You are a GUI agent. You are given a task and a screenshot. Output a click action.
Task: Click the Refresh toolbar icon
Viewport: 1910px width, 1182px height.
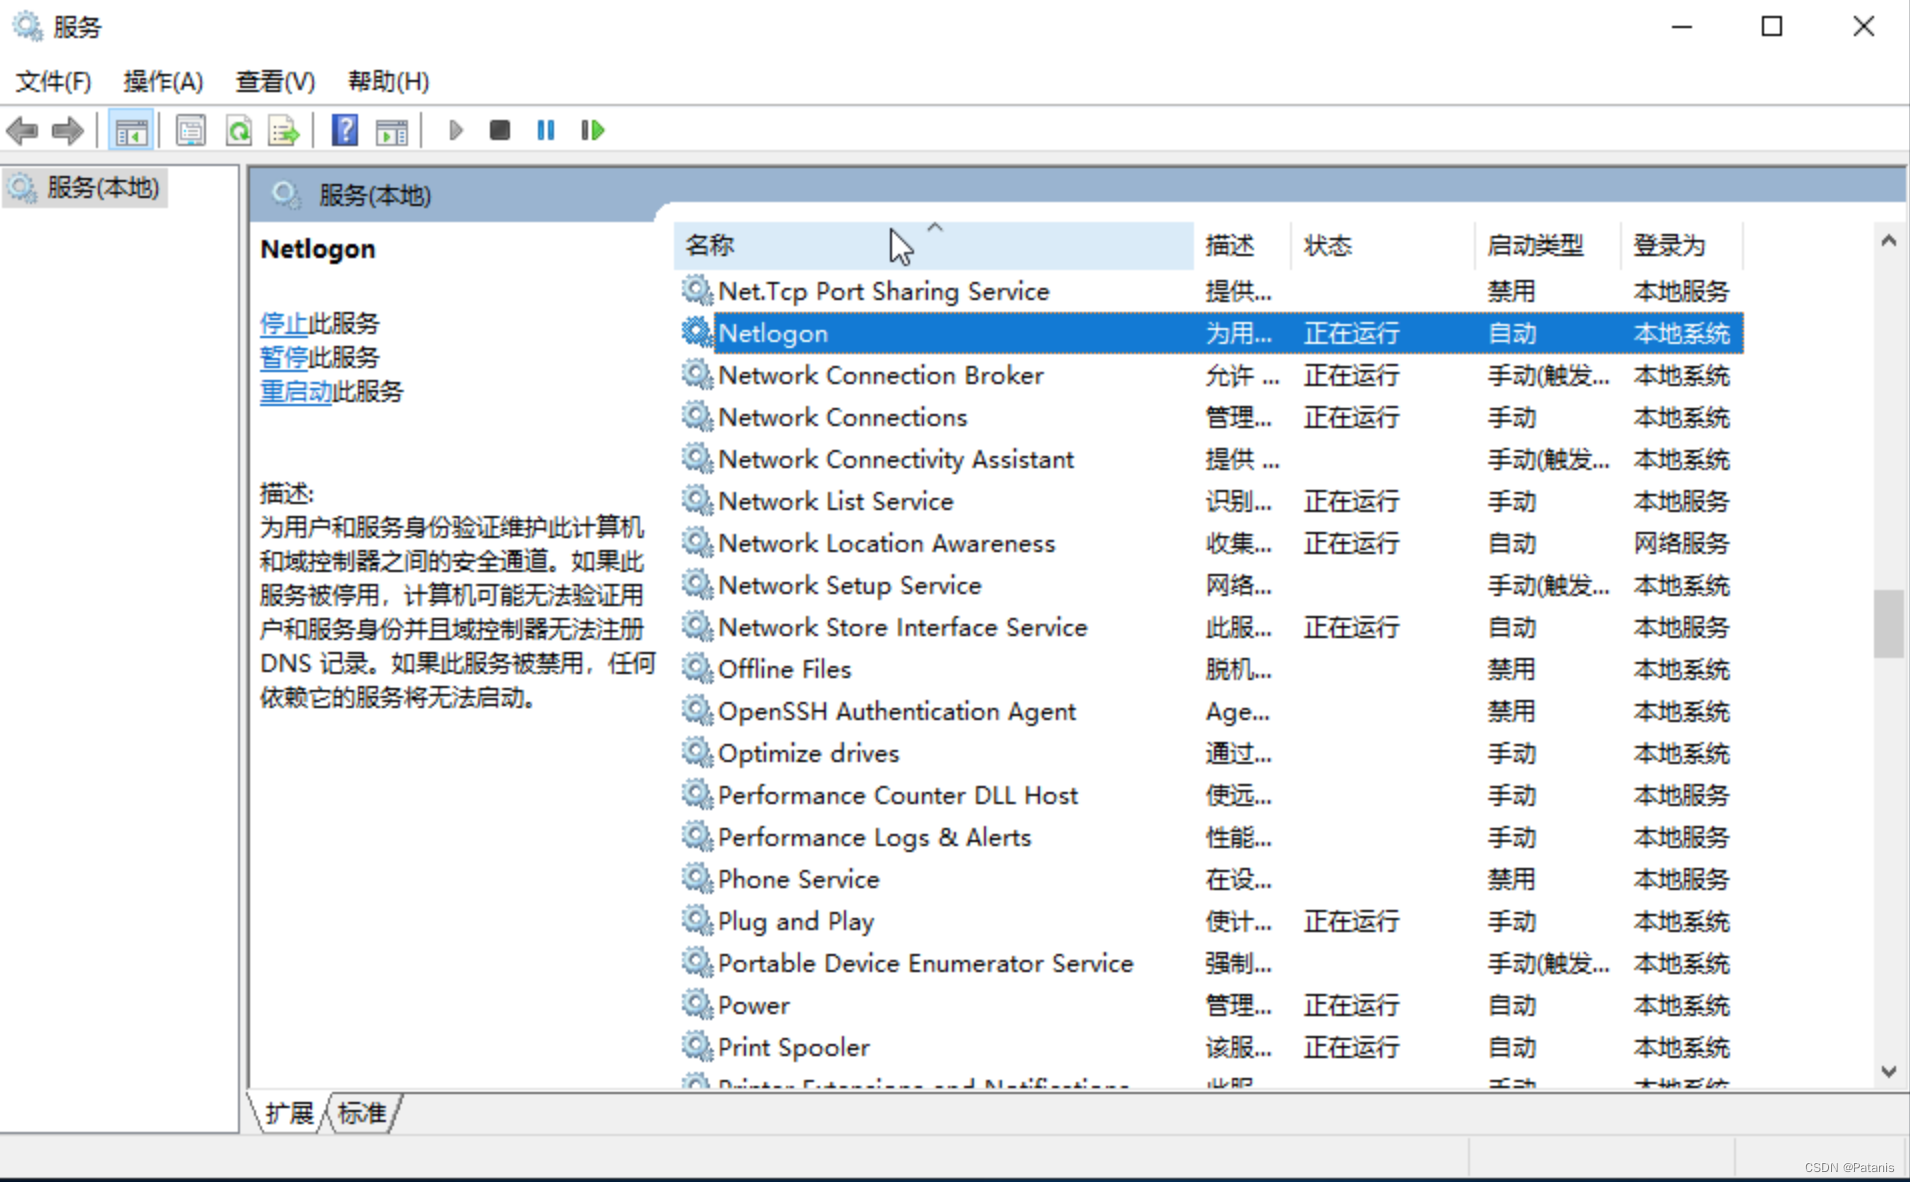click(238, 130)
